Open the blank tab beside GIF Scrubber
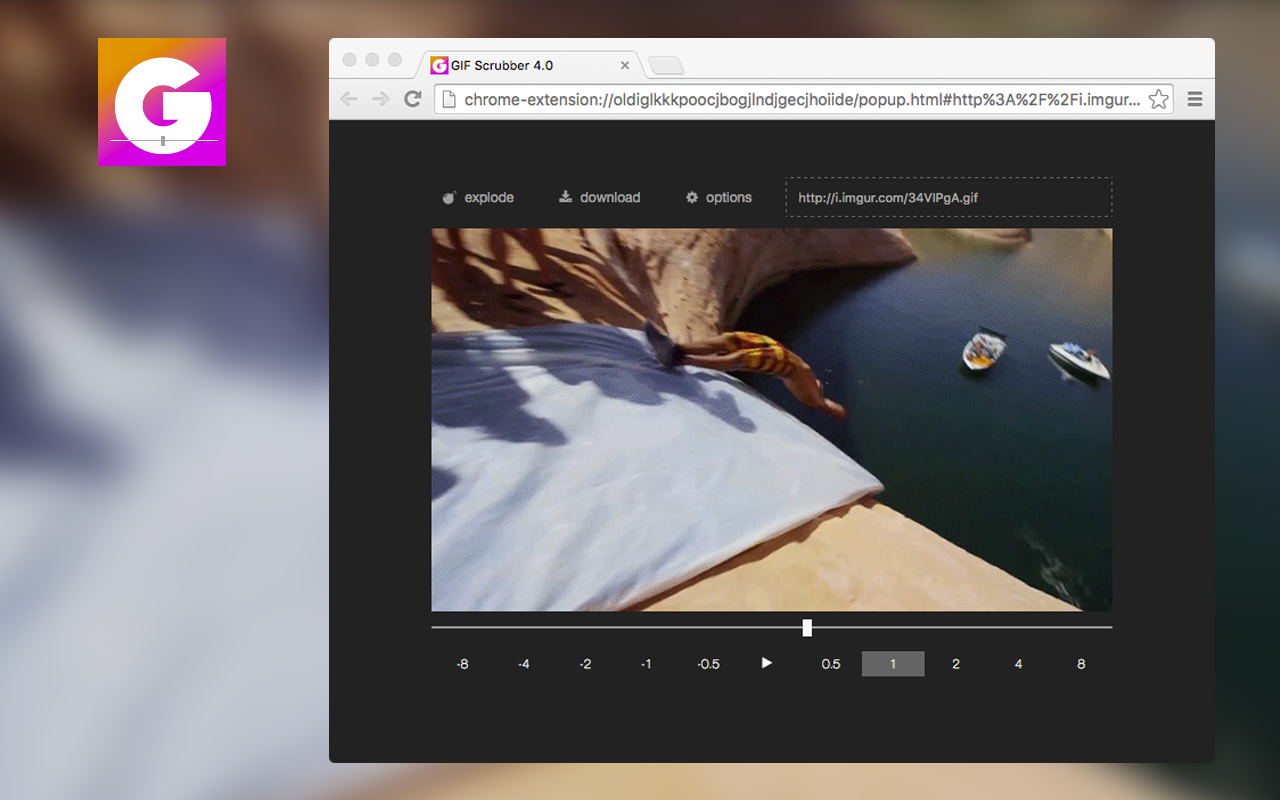Viewport: 1280px width, 800px height. [x=664, y=64]
